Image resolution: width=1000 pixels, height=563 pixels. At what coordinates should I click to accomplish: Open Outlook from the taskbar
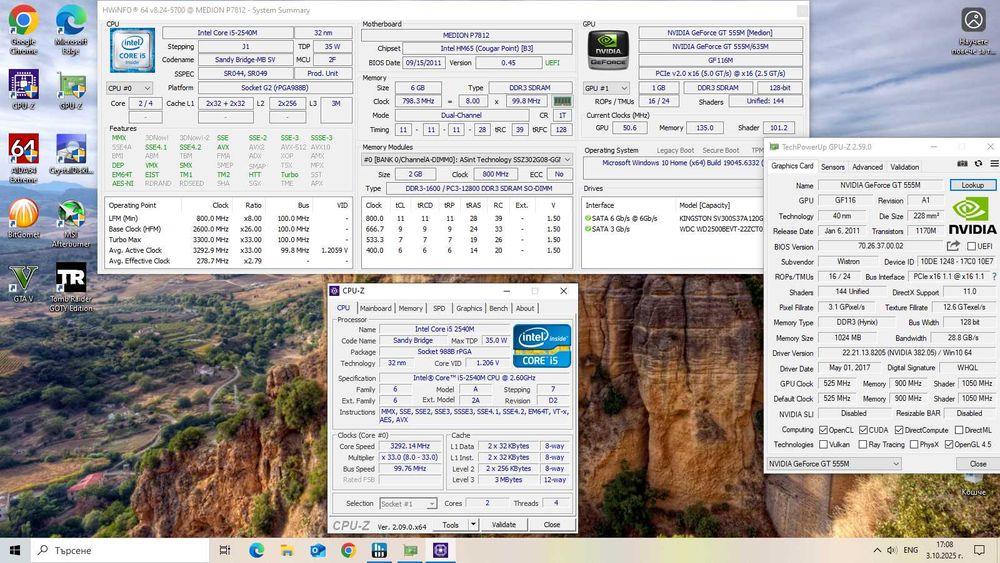pos(318,550)
